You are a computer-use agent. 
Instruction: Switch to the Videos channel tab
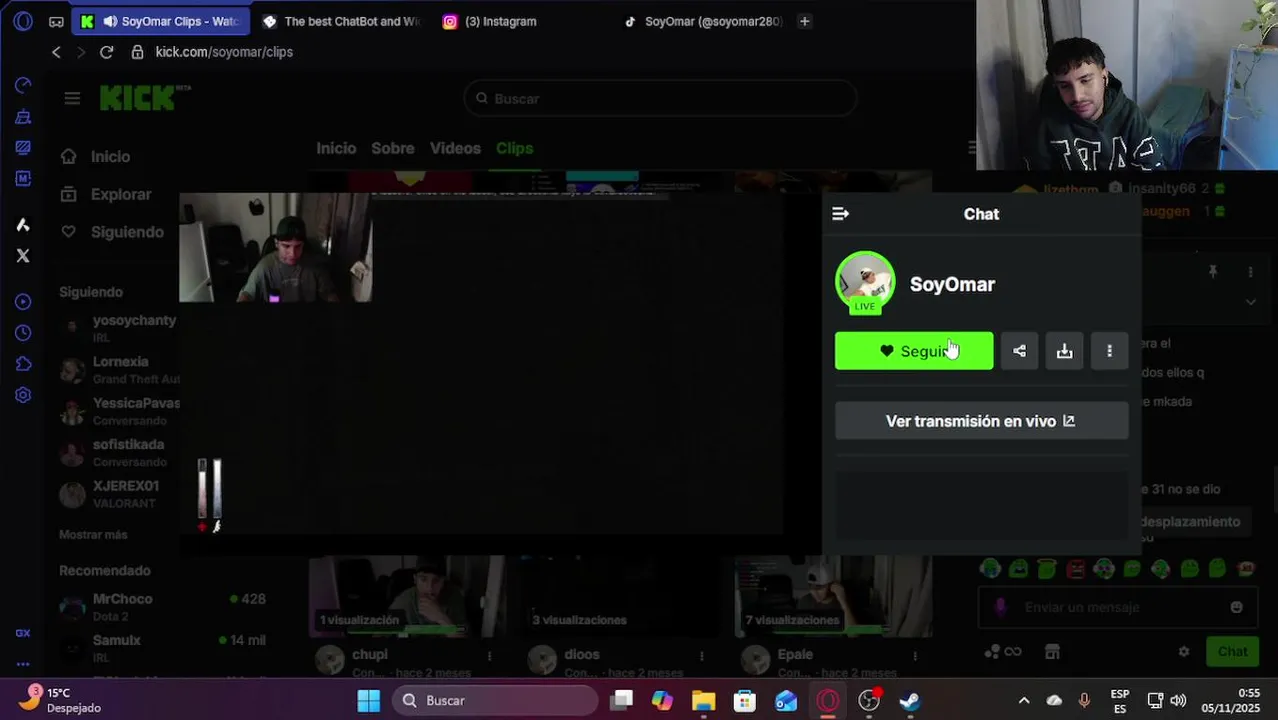(x=455, y=148)
